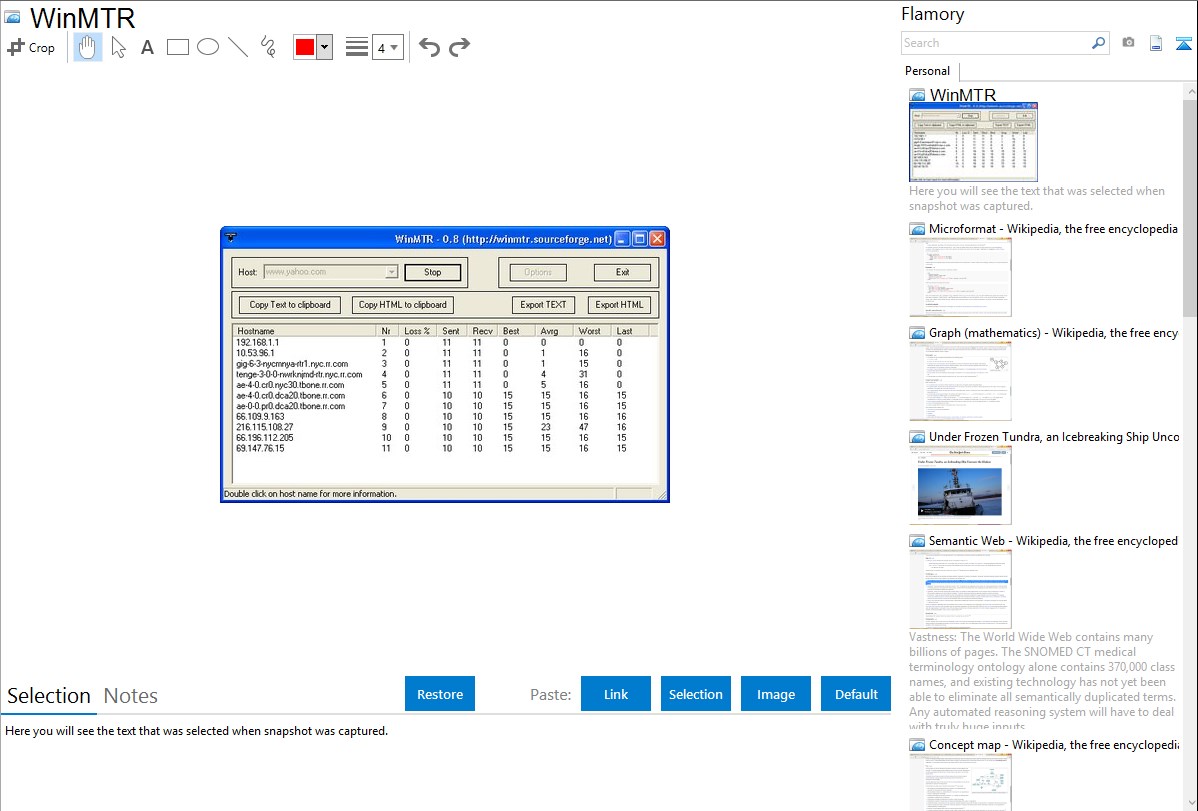Click Exit button in WinMTR
This screenshot has width=1198, height=811.
pos(623,272)
